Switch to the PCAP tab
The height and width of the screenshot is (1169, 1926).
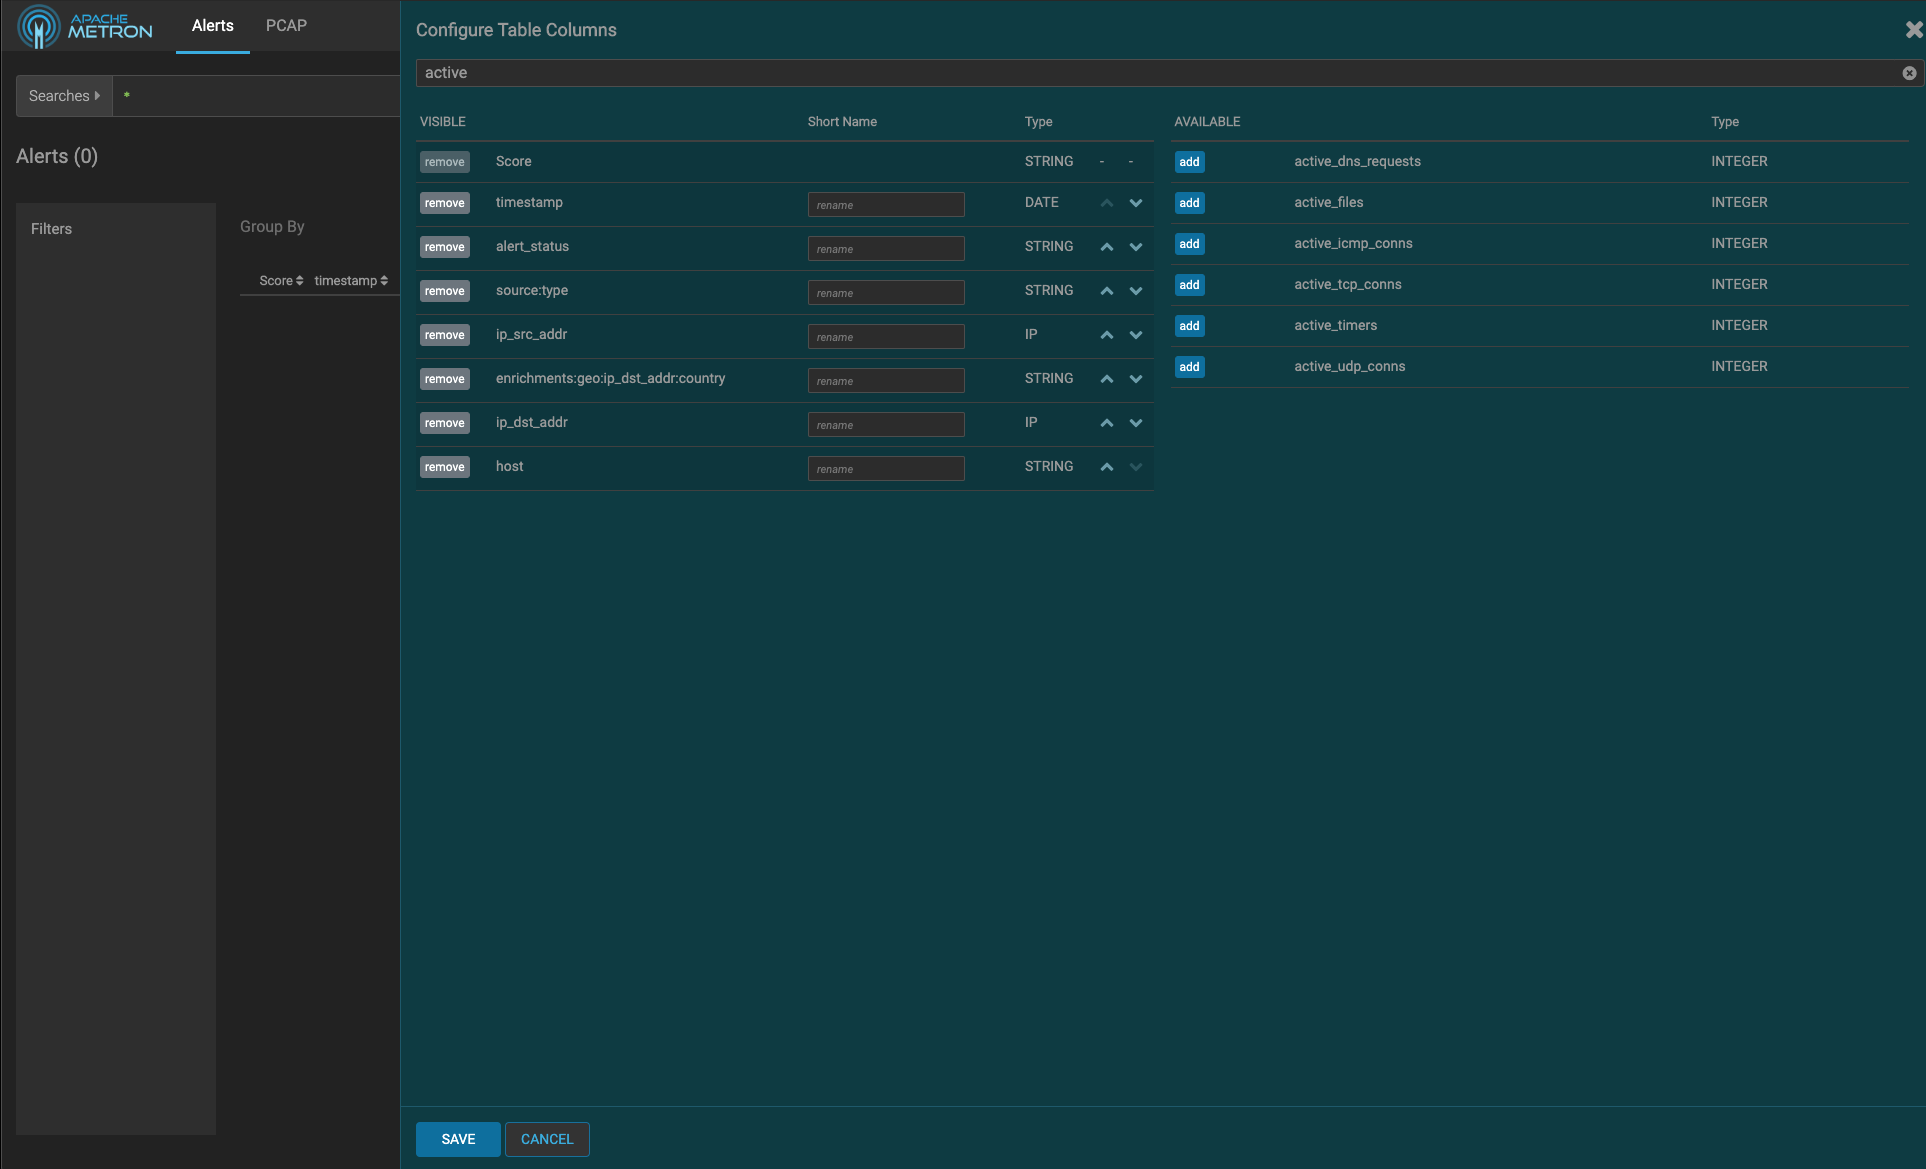(286, 26)
